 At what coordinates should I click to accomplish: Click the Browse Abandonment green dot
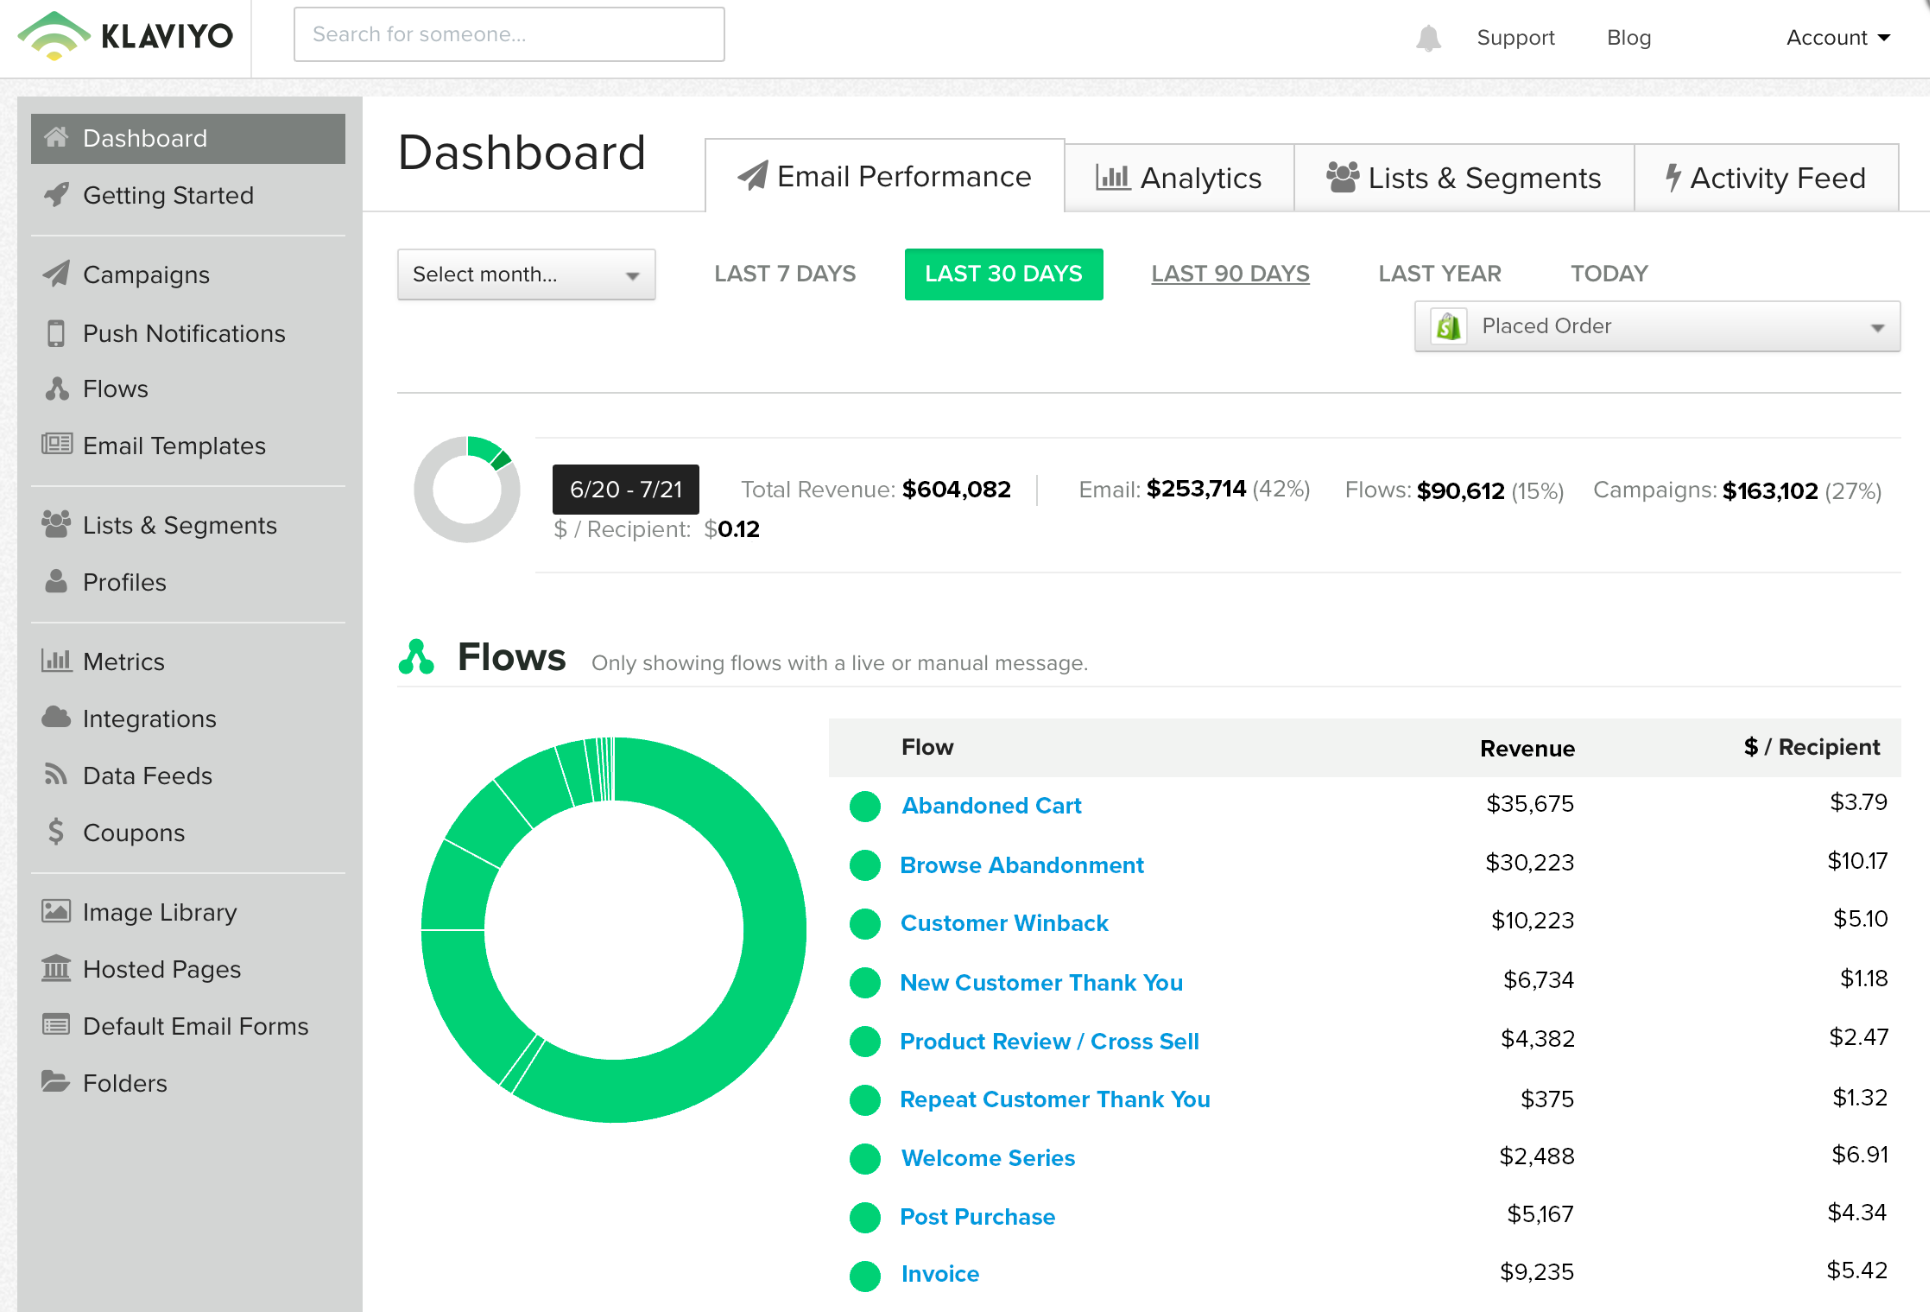click(x=865, y=865)
